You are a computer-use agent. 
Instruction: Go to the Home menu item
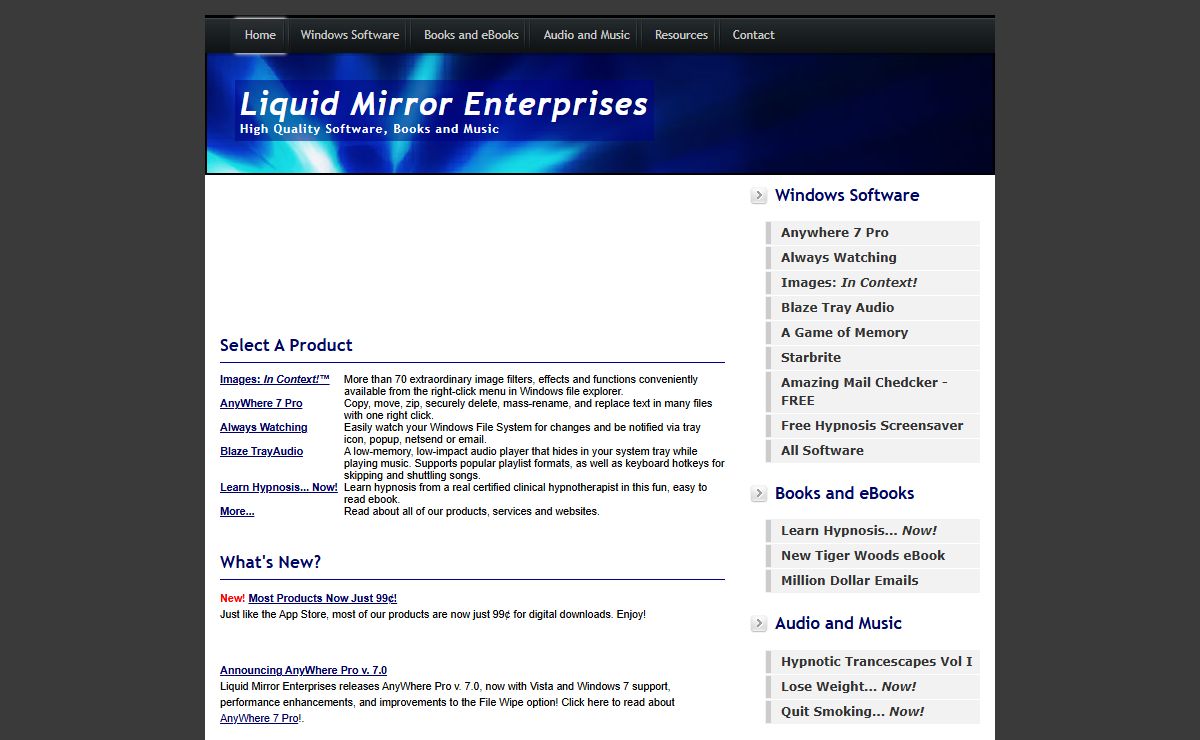[260, 35]
